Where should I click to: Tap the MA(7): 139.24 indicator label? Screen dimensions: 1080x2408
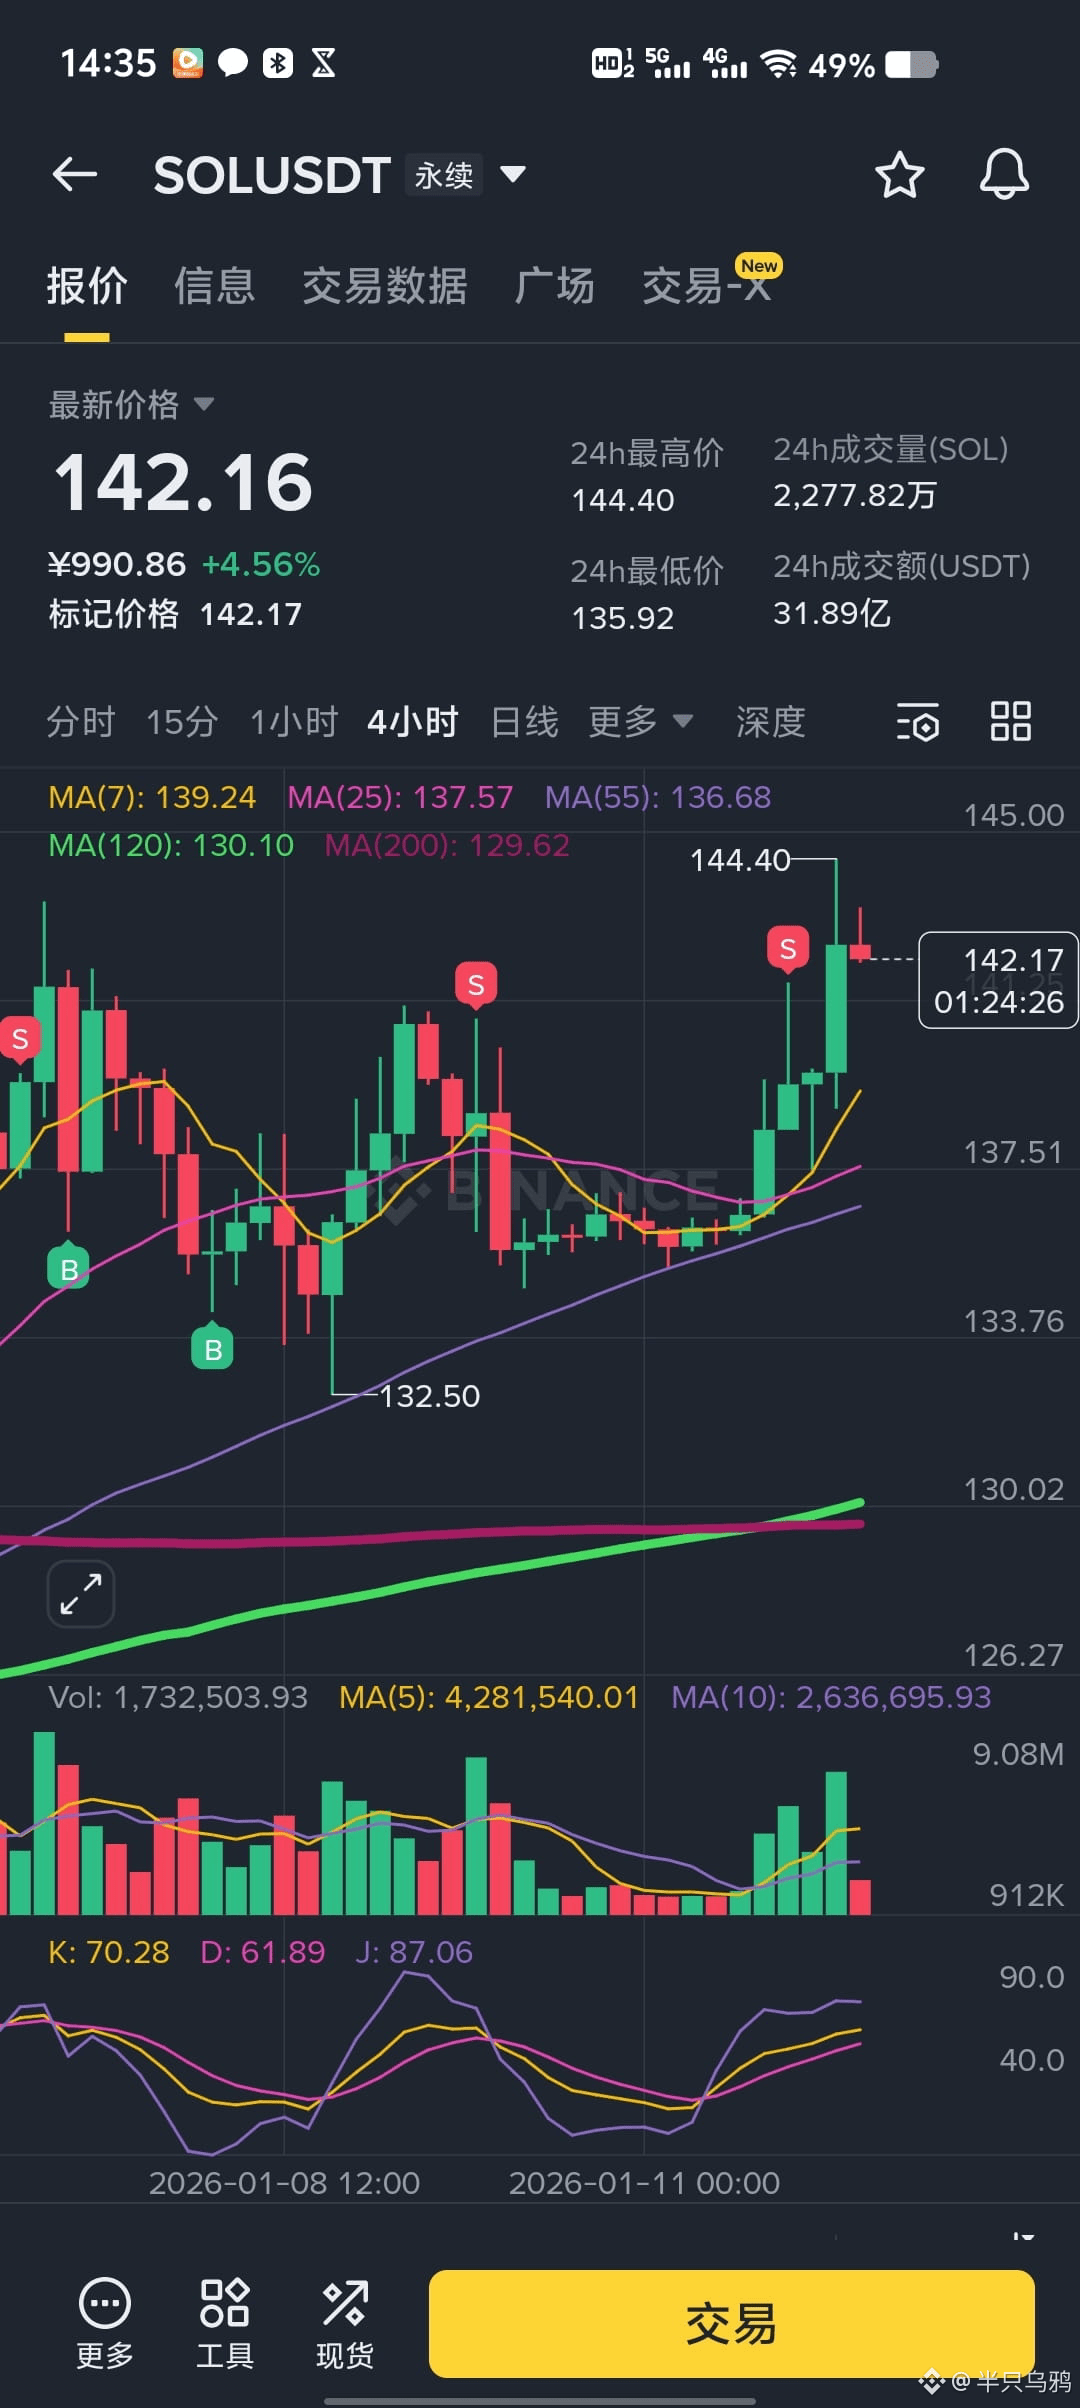[152, 797]
